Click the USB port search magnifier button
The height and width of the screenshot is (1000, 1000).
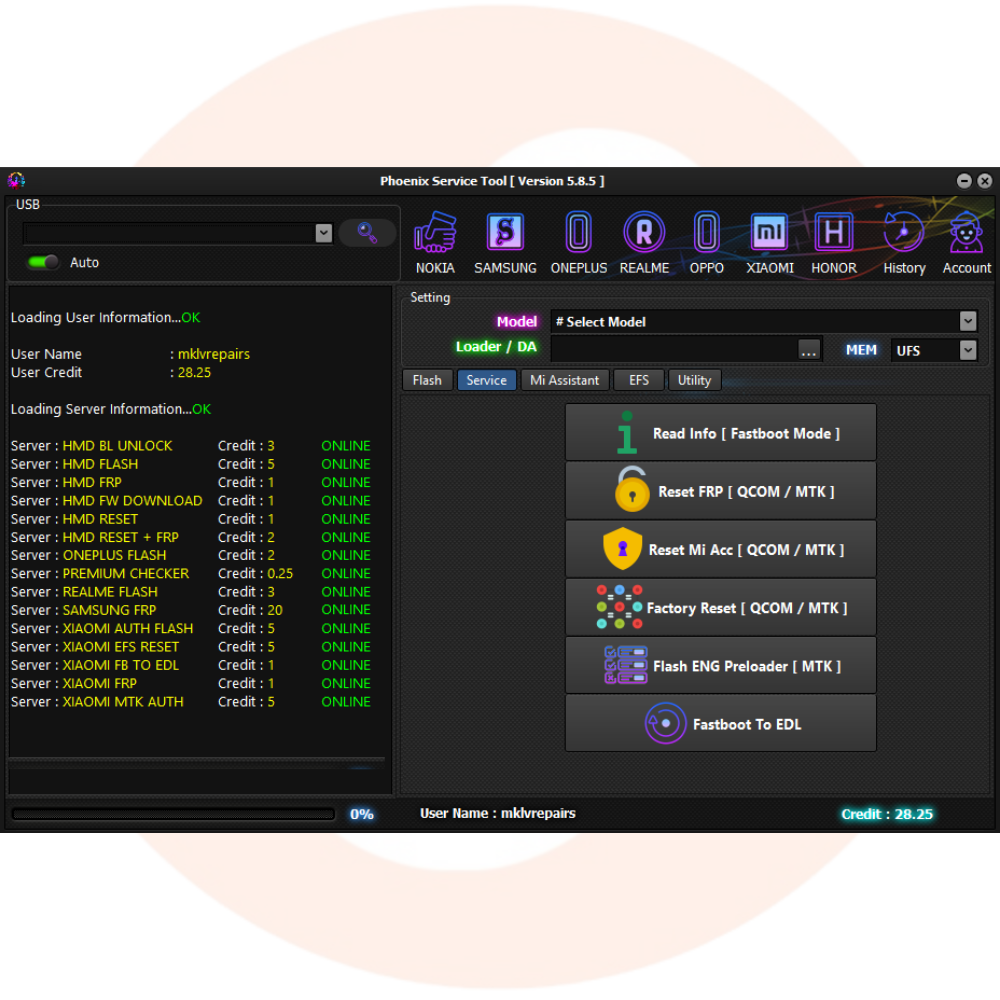pyautogui.click(x=367, y=233)
